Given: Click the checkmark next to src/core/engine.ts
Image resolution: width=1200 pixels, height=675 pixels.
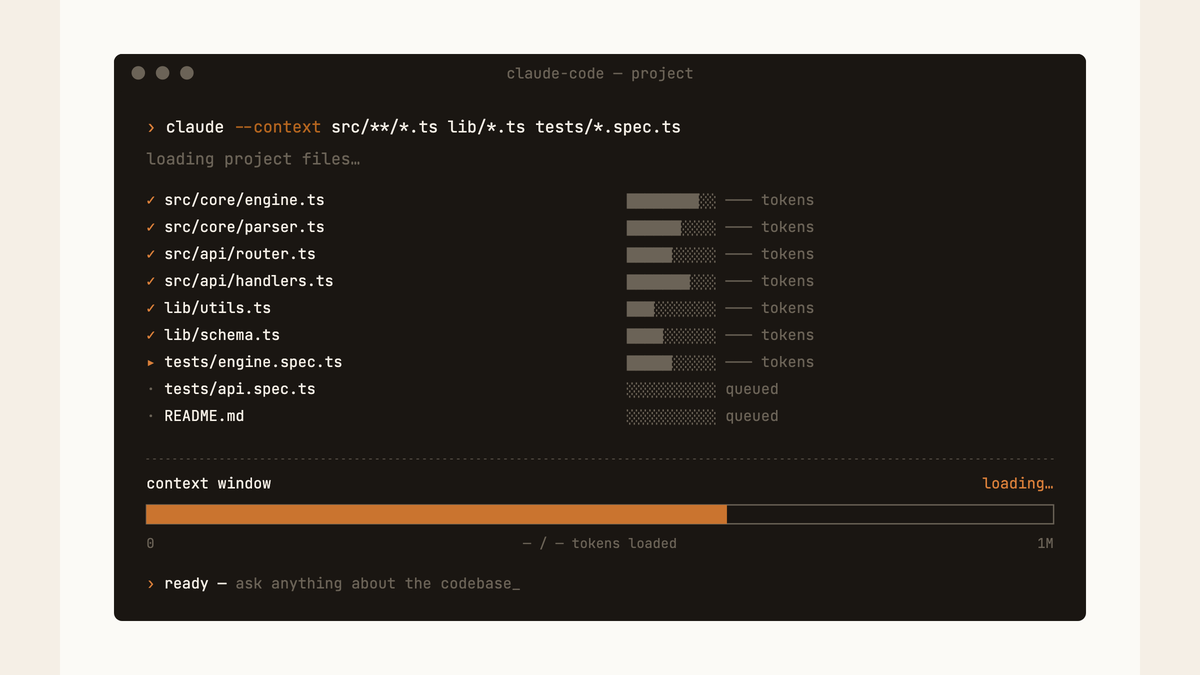Looking at the screenshot, I should (151, 200).
